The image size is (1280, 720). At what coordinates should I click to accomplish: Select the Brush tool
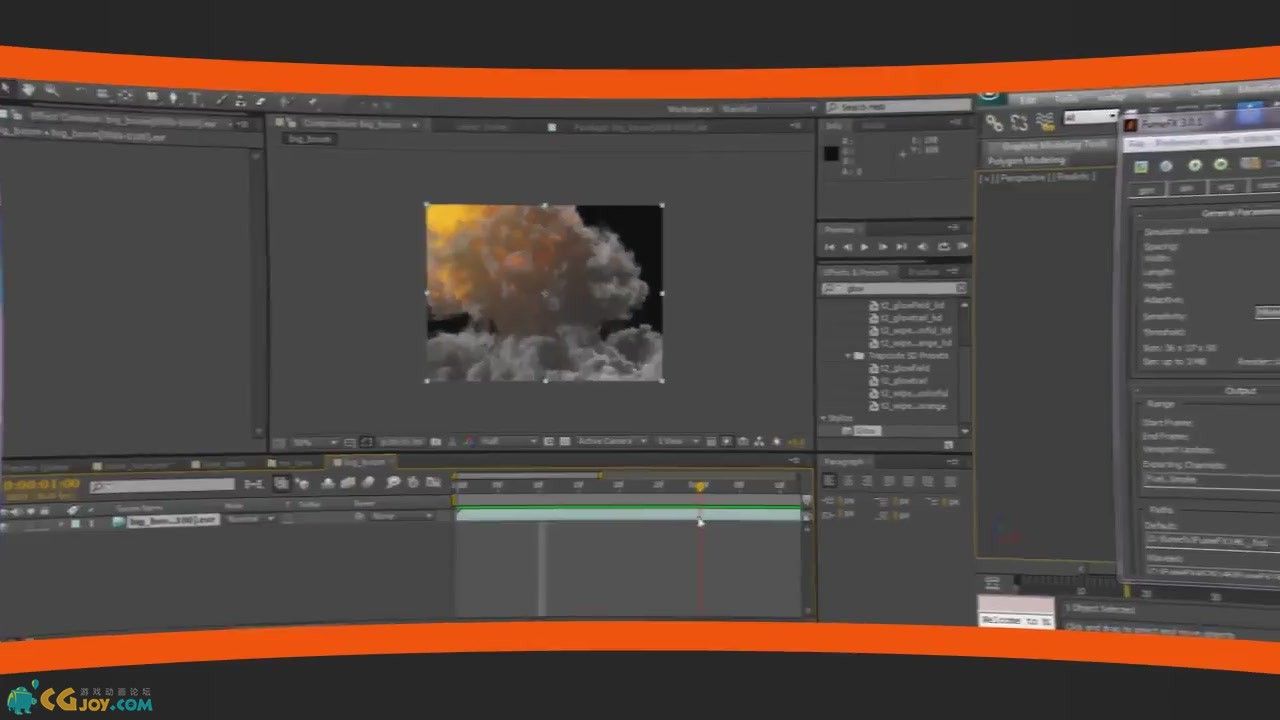(221, 99)
